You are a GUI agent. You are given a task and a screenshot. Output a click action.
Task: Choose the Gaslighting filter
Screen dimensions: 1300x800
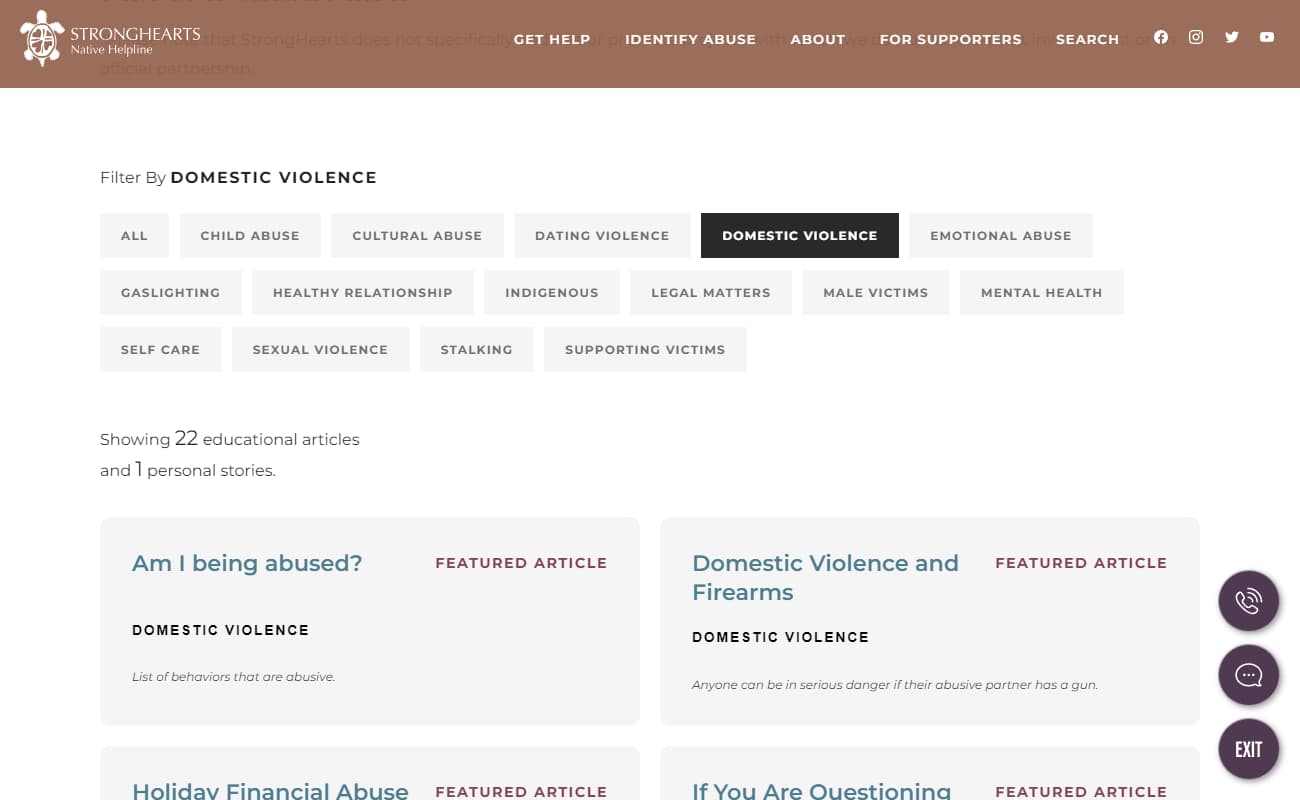click(171, 292)
